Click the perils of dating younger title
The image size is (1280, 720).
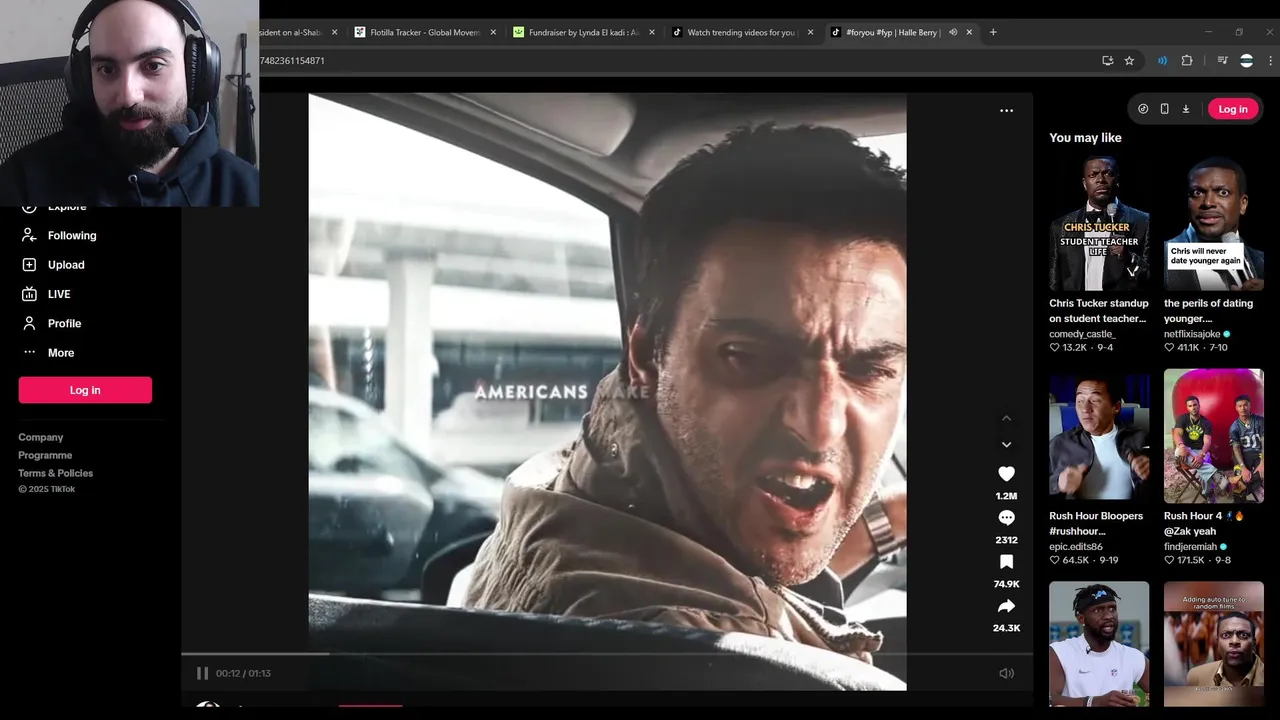pyautogui.click(x=1209, y=311)
